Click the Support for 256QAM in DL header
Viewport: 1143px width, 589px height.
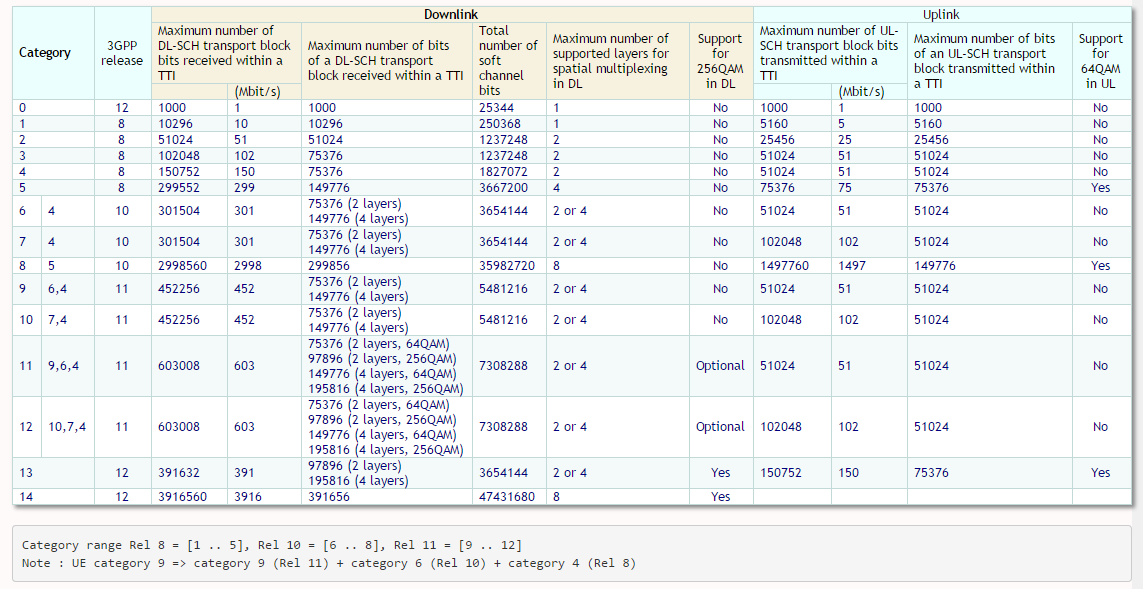click(x=720, y=61)
